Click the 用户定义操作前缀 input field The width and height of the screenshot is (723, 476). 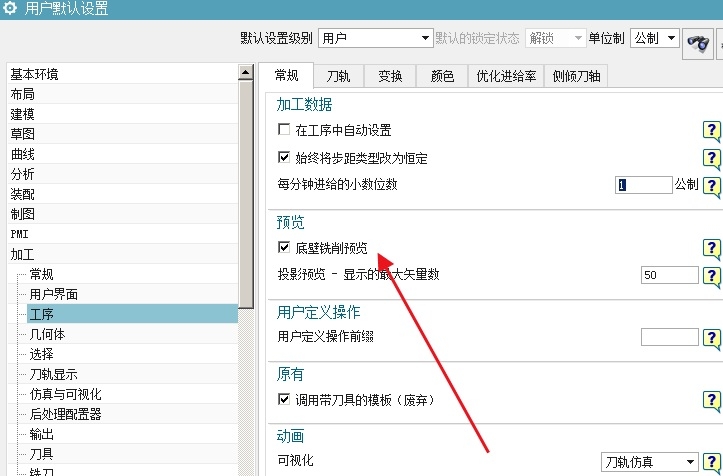(670, 337)
